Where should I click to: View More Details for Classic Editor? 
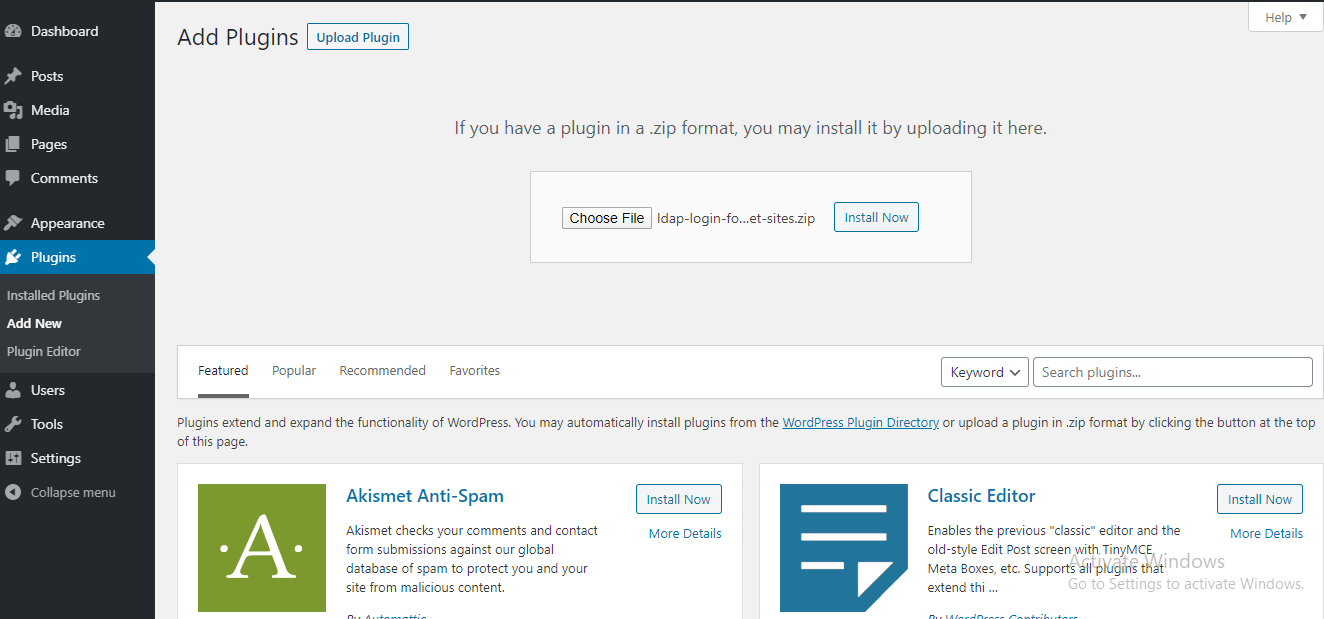click(x=1266, y=533)
